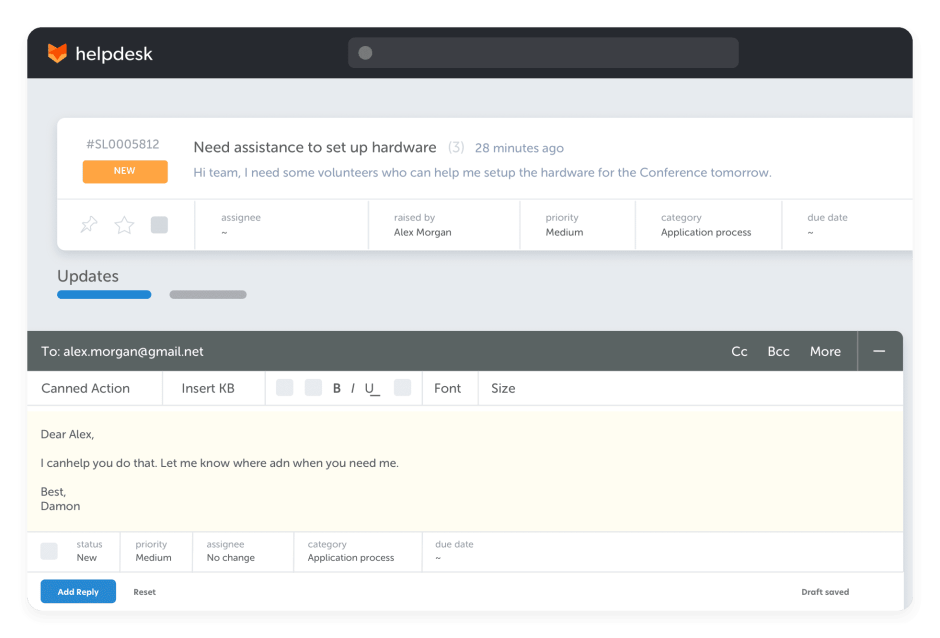Click the Add Reply button
Image resolution: width=940 pixels, height=638 pixels.
(x=78, y=592)
